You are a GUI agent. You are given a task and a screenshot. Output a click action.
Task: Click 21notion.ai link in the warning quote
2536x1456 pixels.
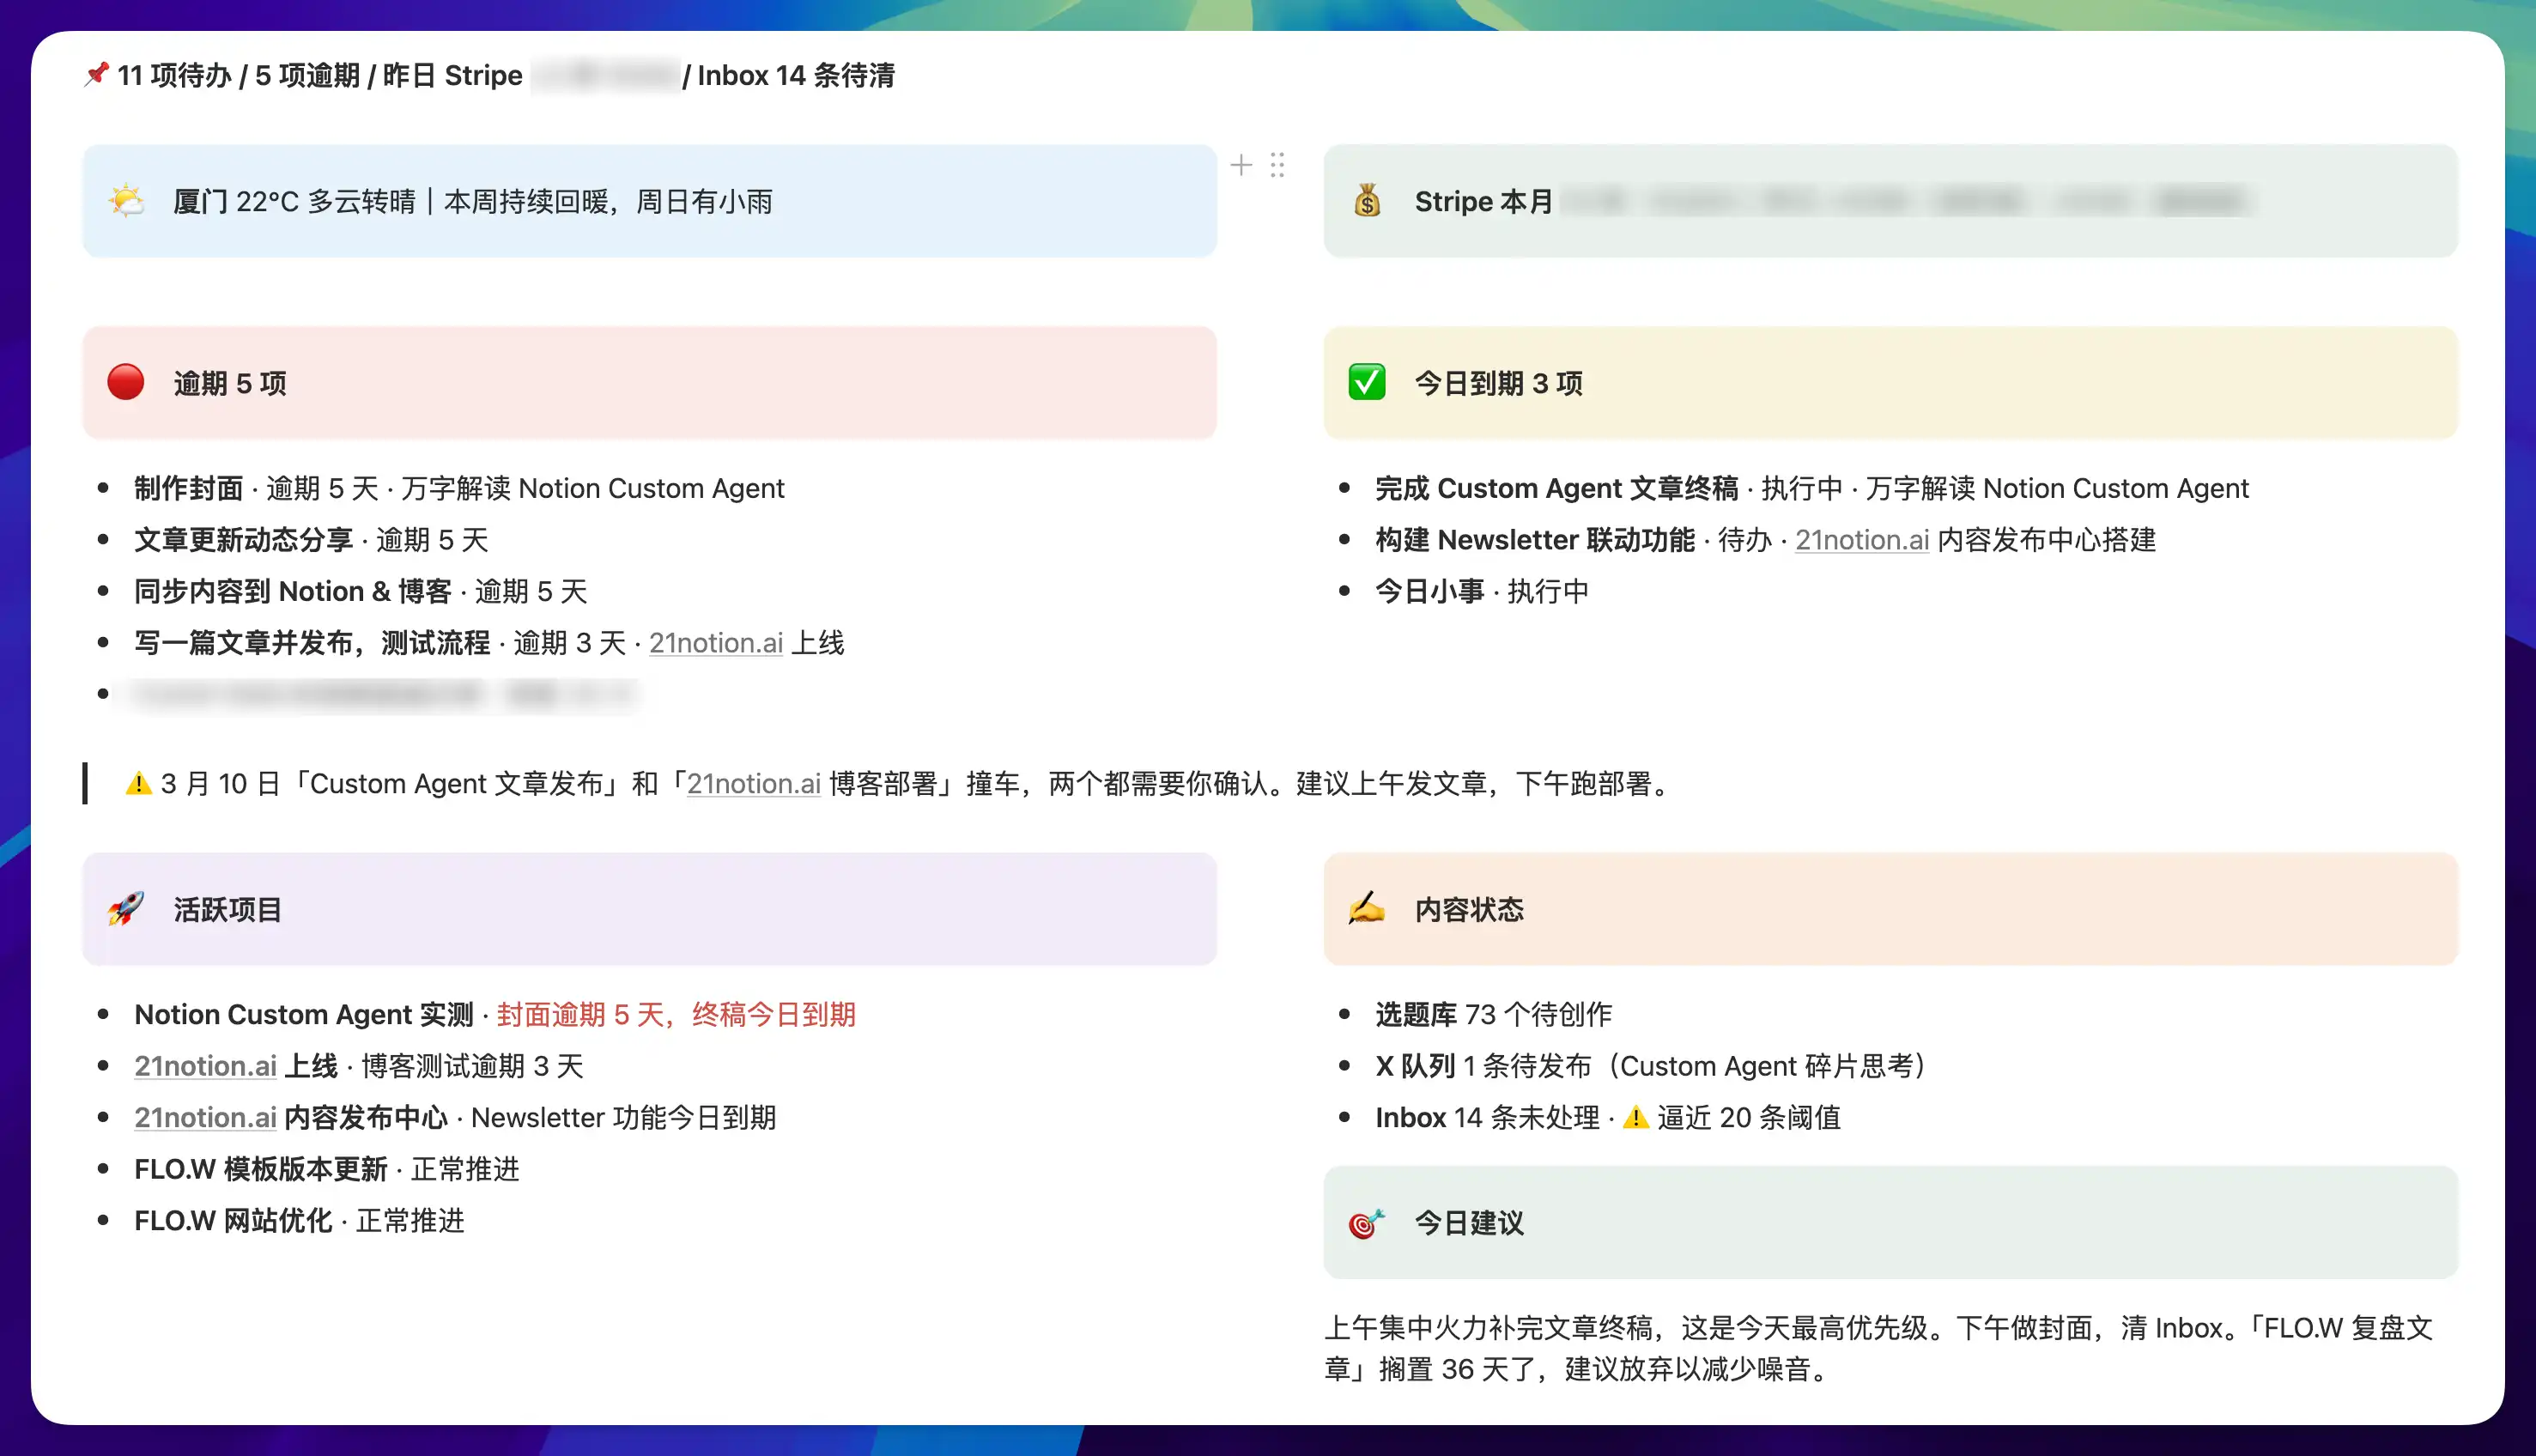pos(753,784)
